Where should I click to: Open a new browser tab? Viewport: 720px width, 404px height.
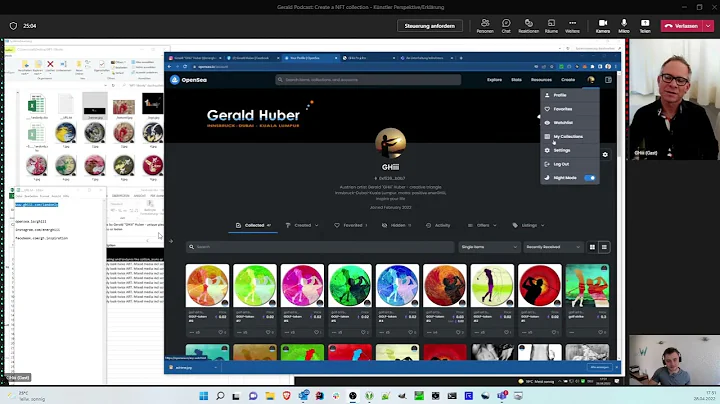461,58
